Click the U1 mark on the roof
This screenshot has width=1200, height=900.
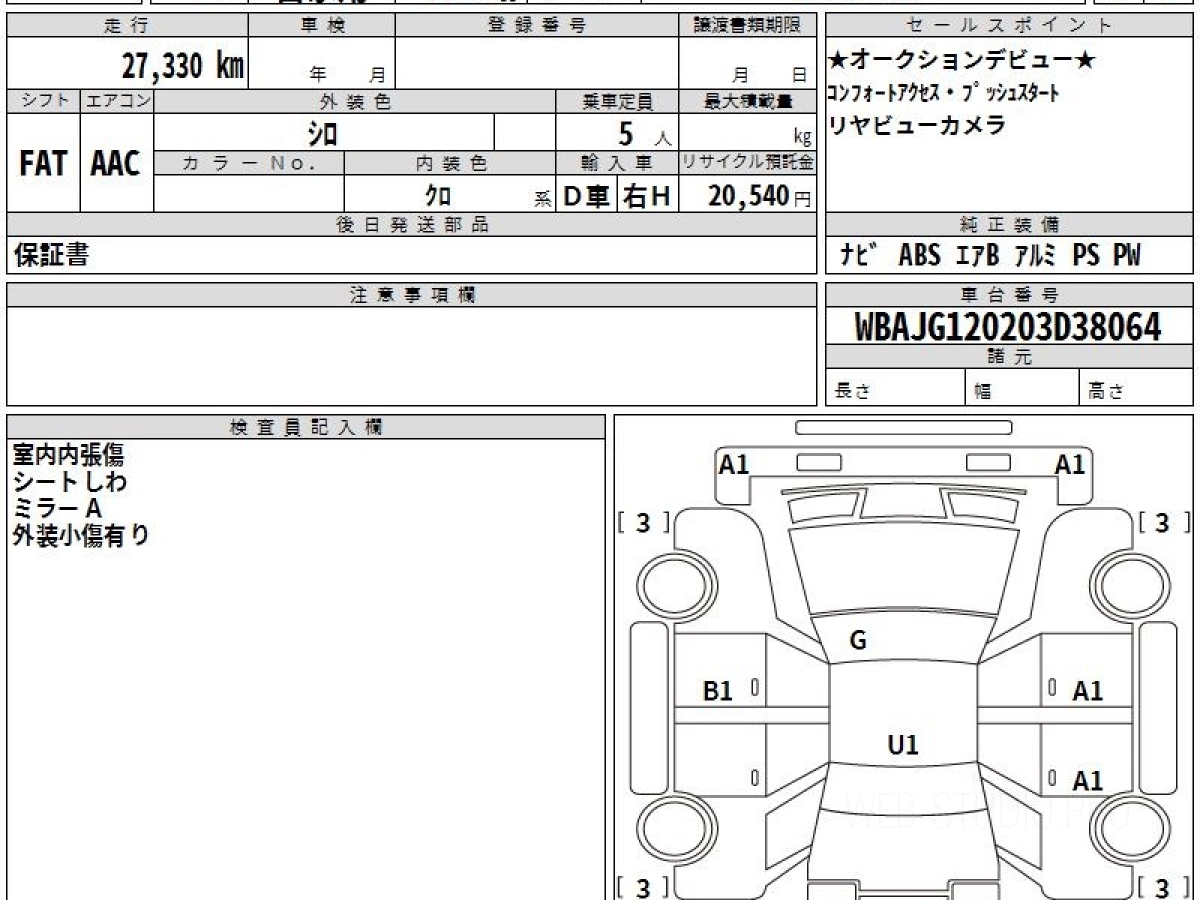tap(903, 745)
